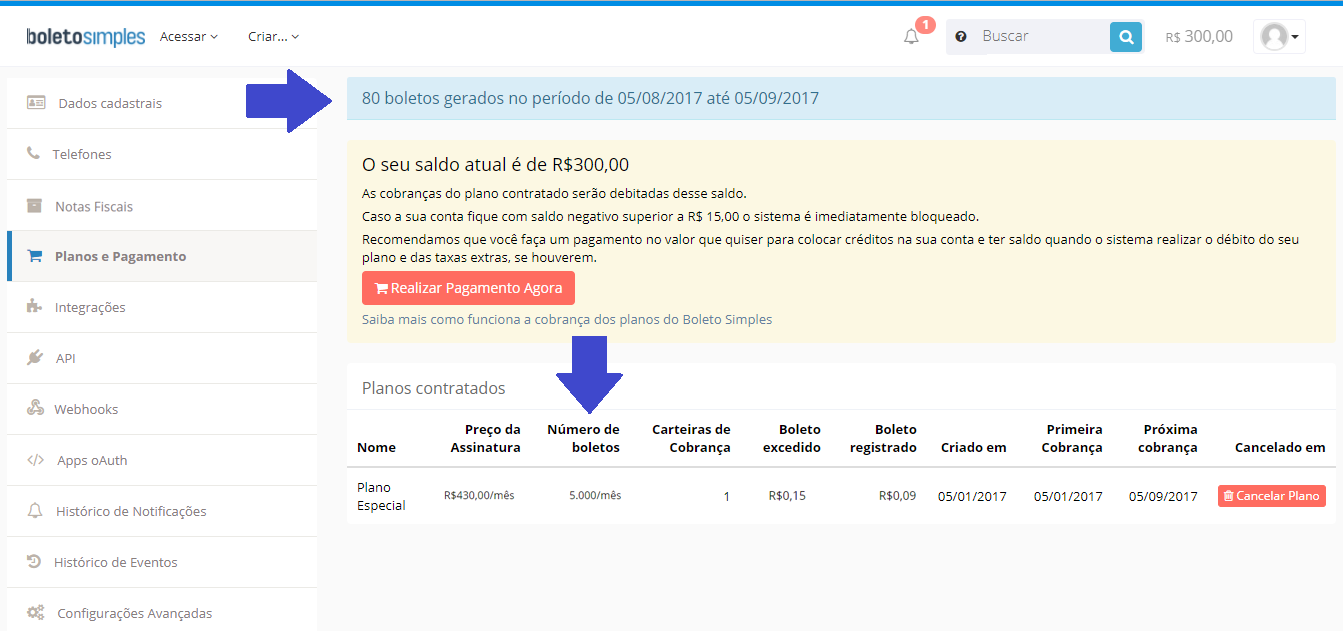Open Notas Fiscais section
Screen dimensions: 1343x631
pyautogui.click(x=161, y=205)
